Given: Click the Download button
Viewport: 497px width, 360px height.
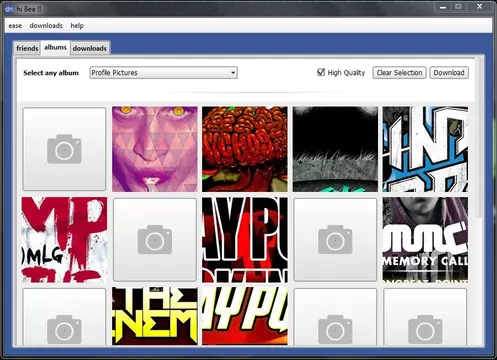Looking at the screenshot, I should [x=449, y=73].
